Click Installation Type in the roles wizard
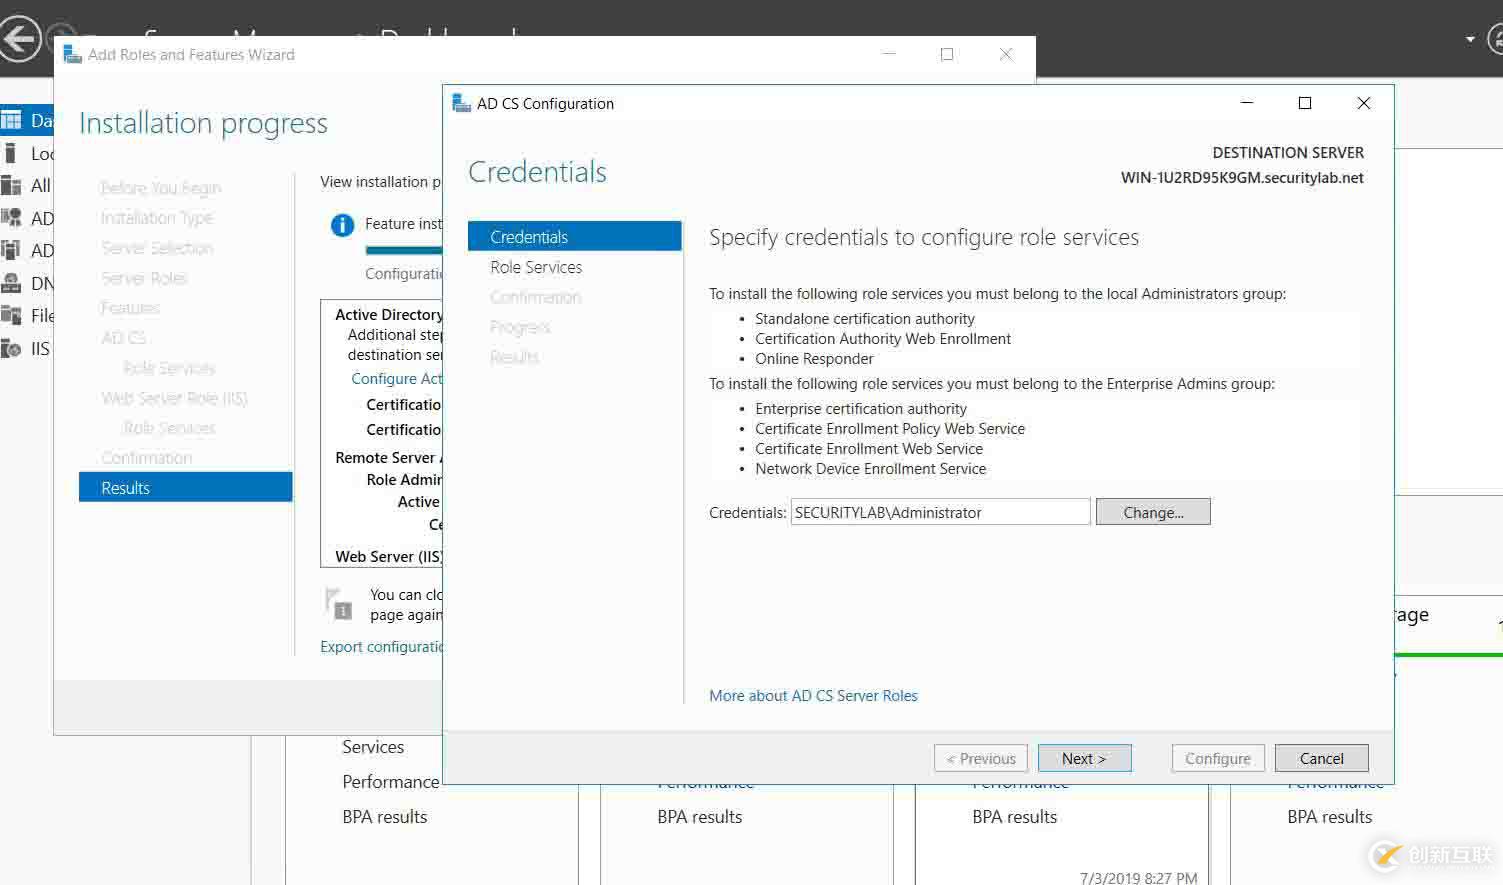 (157, 218)
